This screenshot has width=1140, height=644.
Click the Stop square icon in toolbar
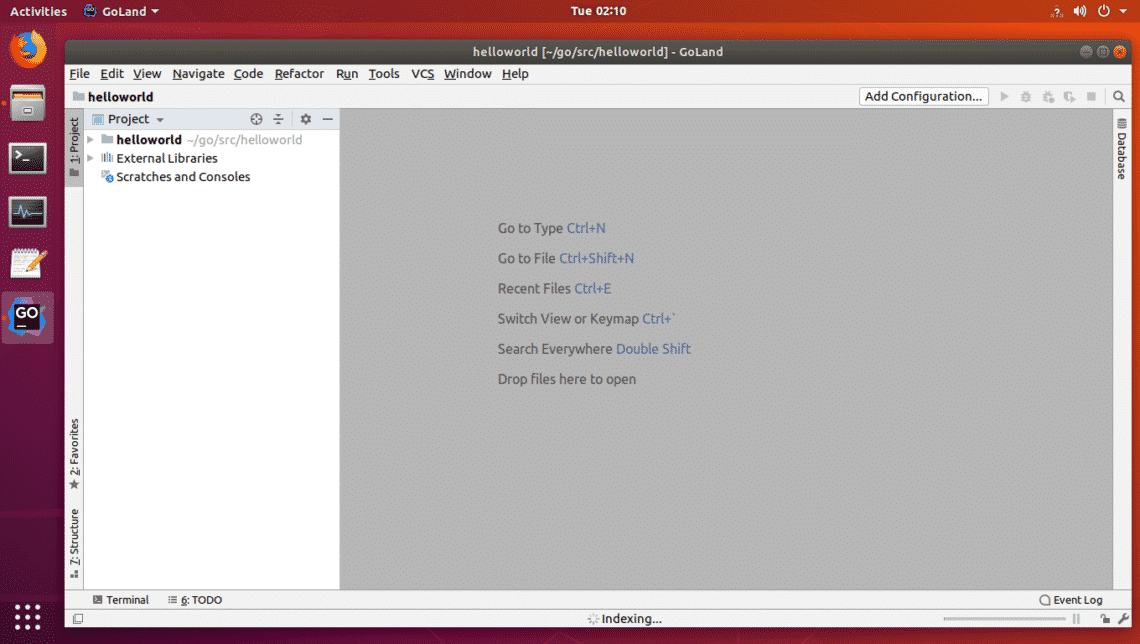pos(1092,97)
